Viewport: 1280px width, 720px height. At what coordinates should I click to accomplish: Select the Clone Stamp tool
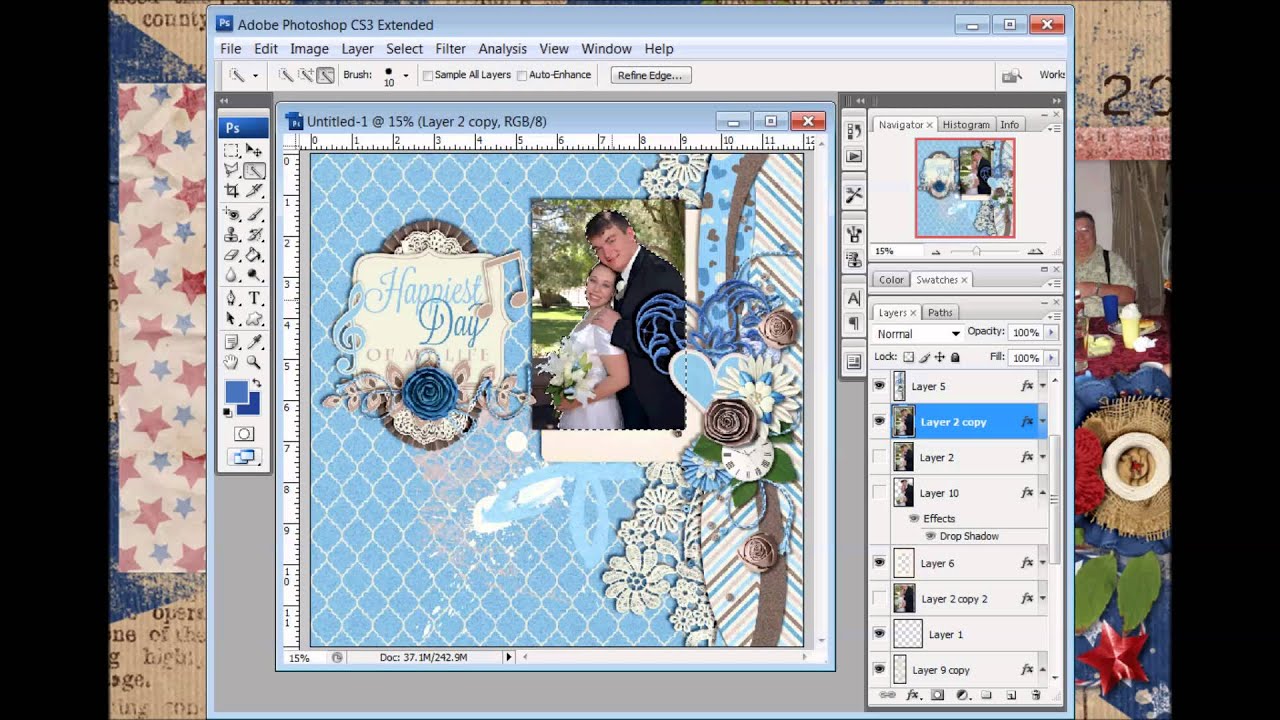(x=232, y=235)
